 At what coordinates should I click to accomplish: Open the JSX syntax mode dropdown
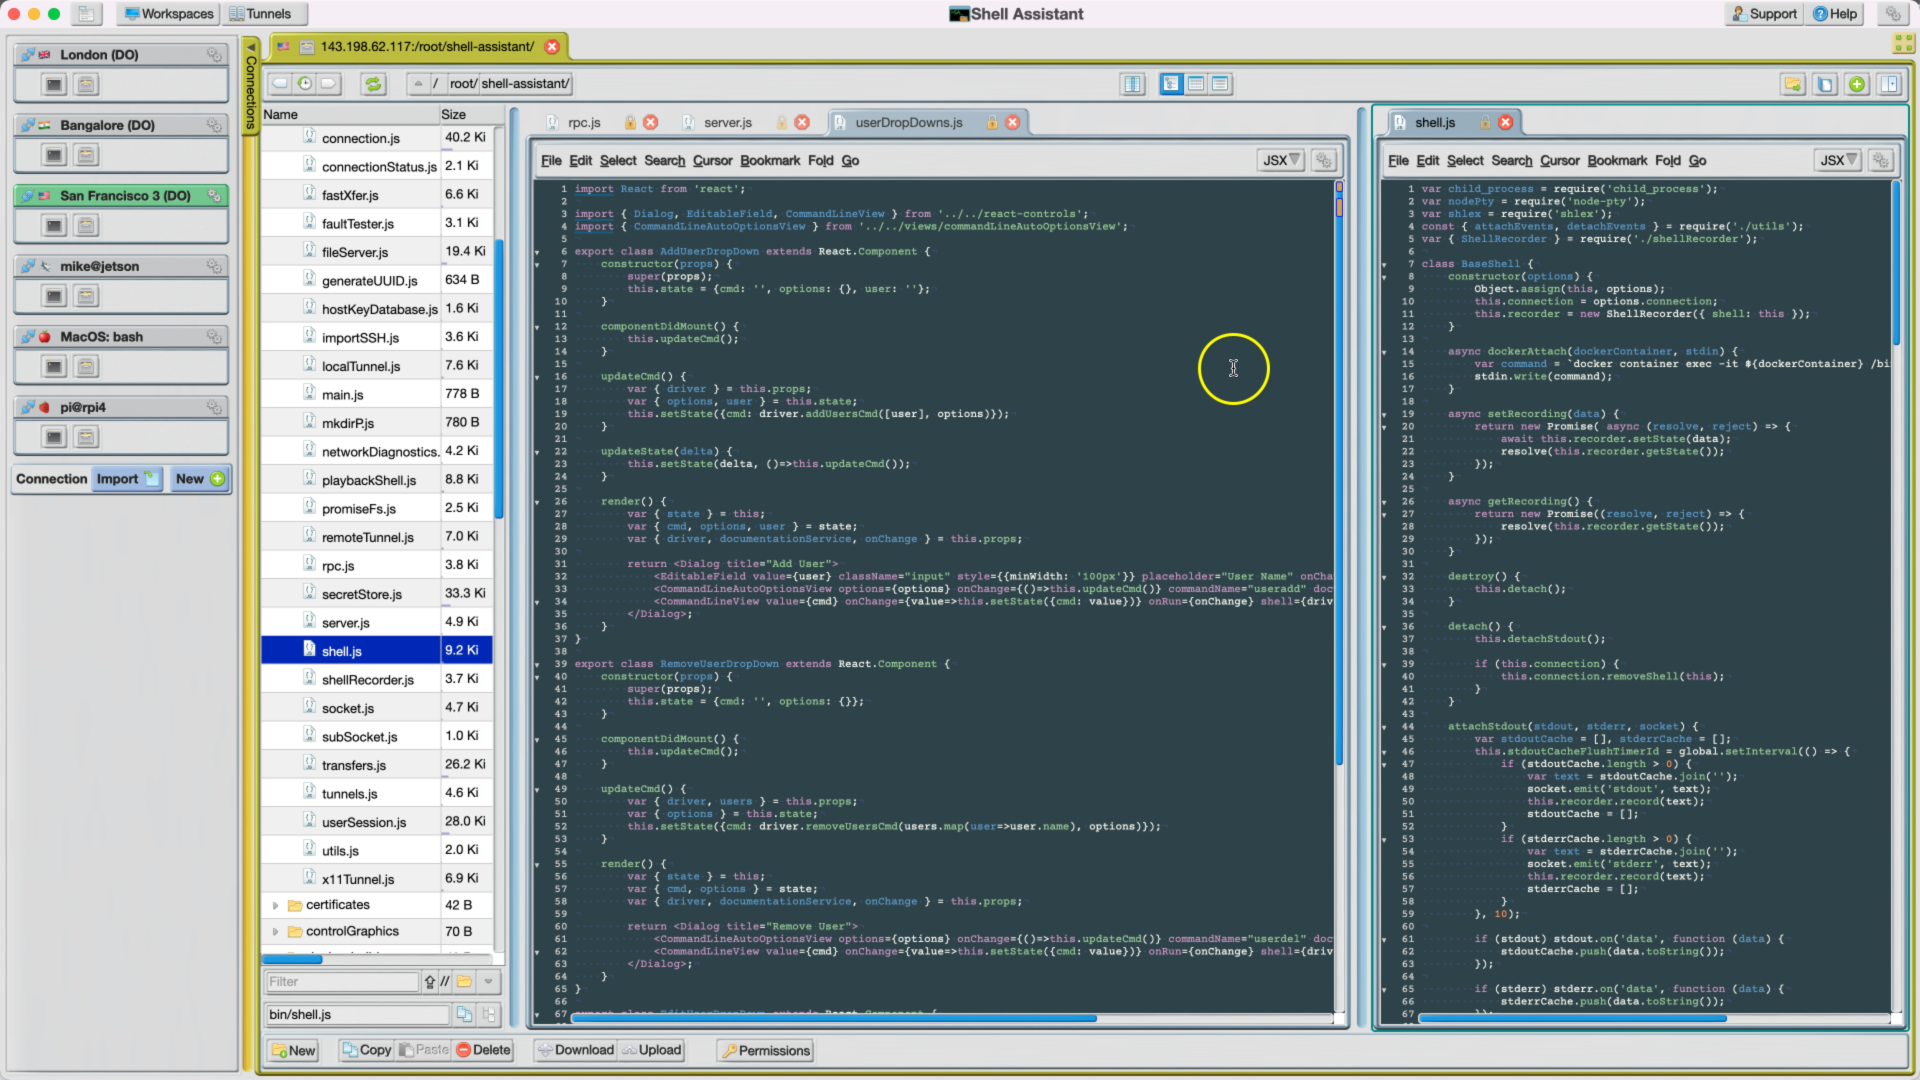pos(1281,160)
